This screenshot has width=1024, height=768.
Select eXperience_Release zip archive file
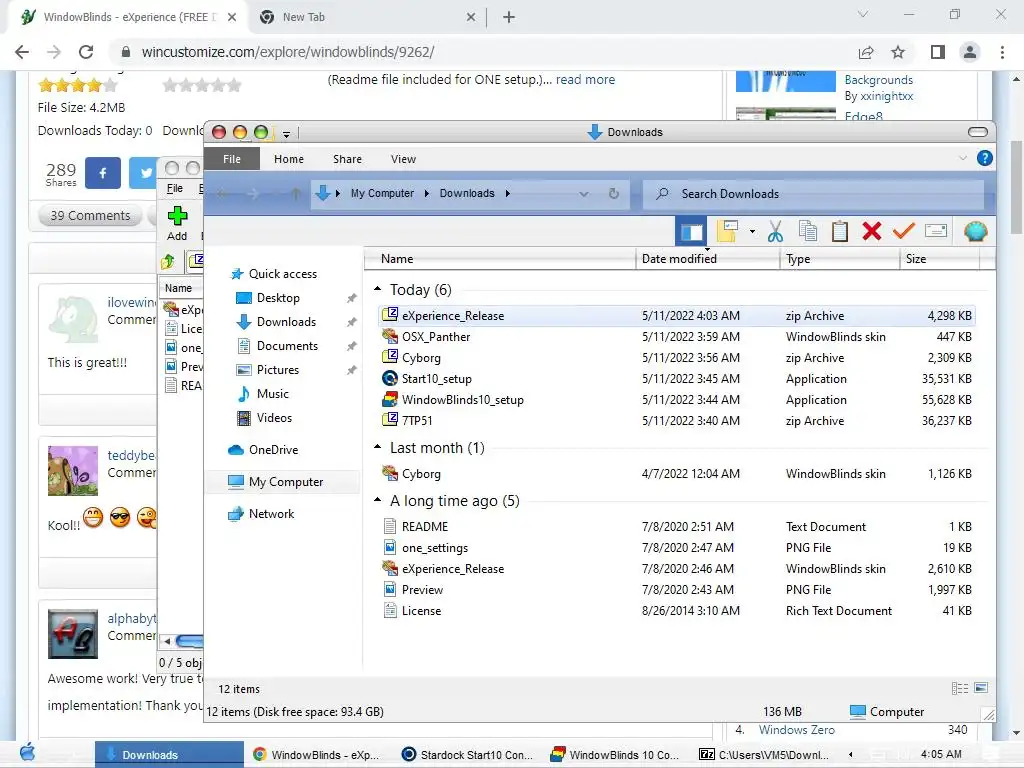click(x=677, y=316)
